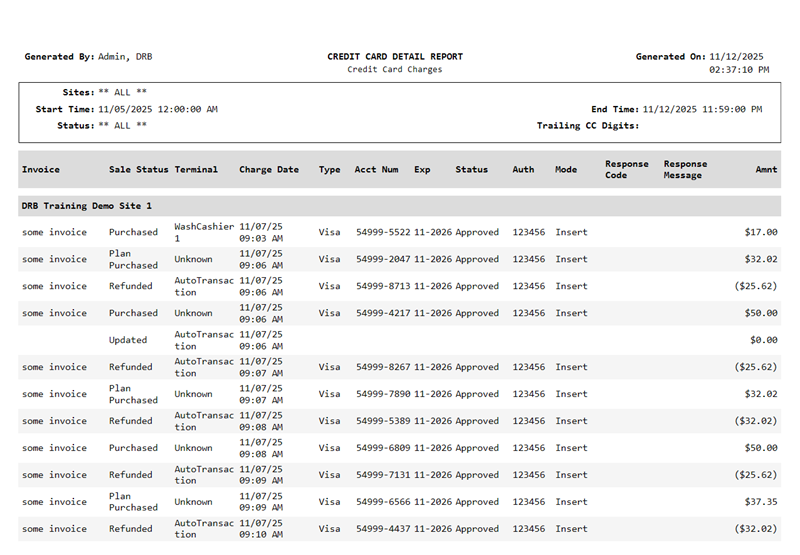This screenshot has height=555, width=800.
Task: Click the CREDIT CARD DETAIL REPORT title
Action: [395, 57]
